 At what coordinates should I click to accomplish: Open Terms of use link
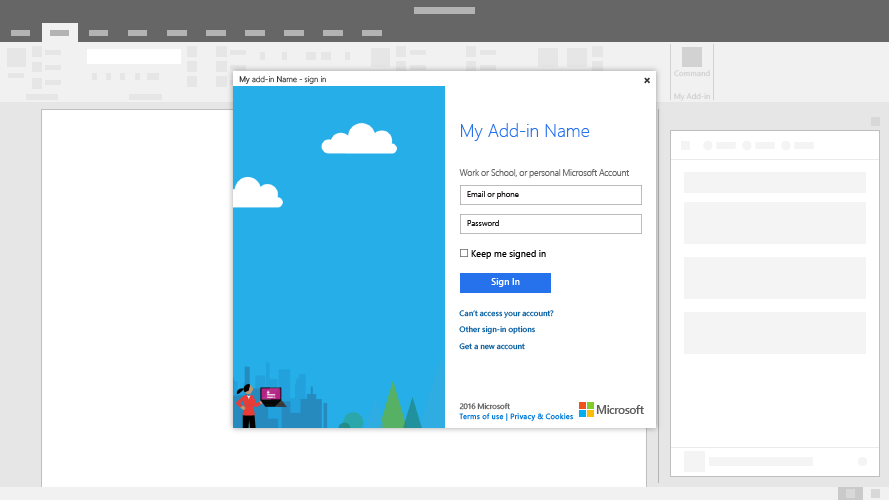tap(481, 417)
